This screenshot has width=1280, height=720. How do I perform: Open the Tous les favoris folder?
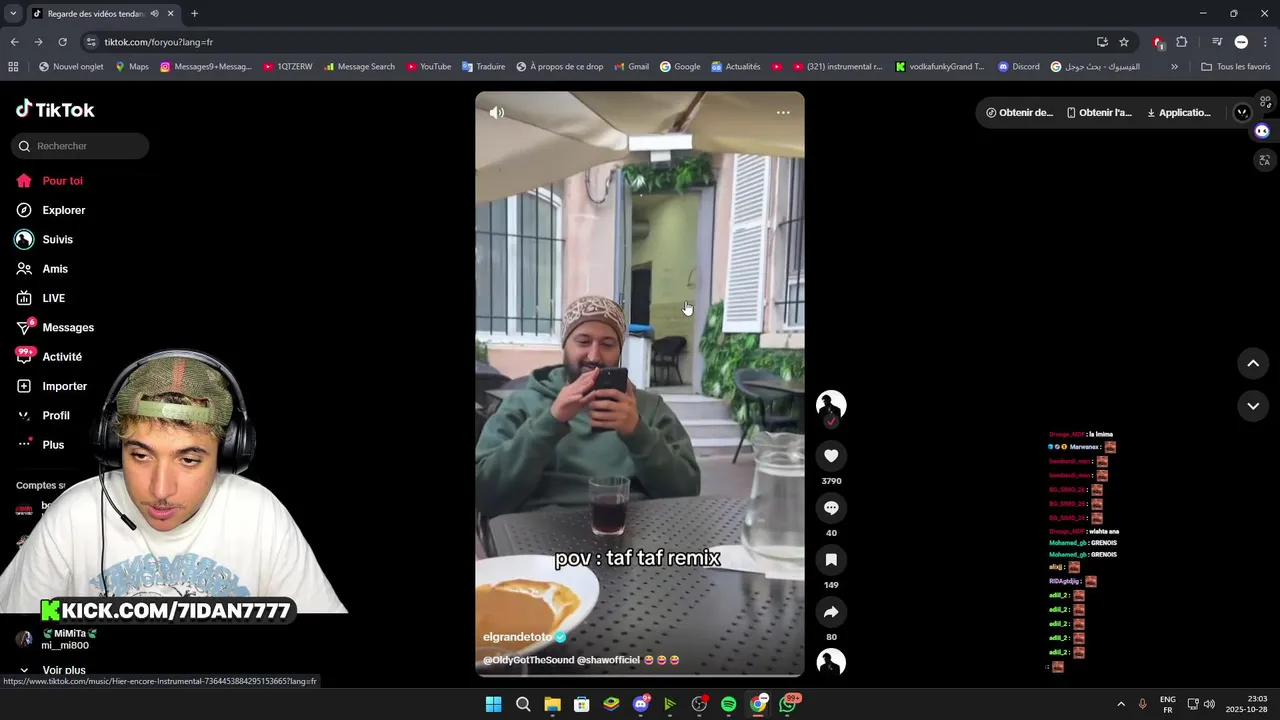1235,67
